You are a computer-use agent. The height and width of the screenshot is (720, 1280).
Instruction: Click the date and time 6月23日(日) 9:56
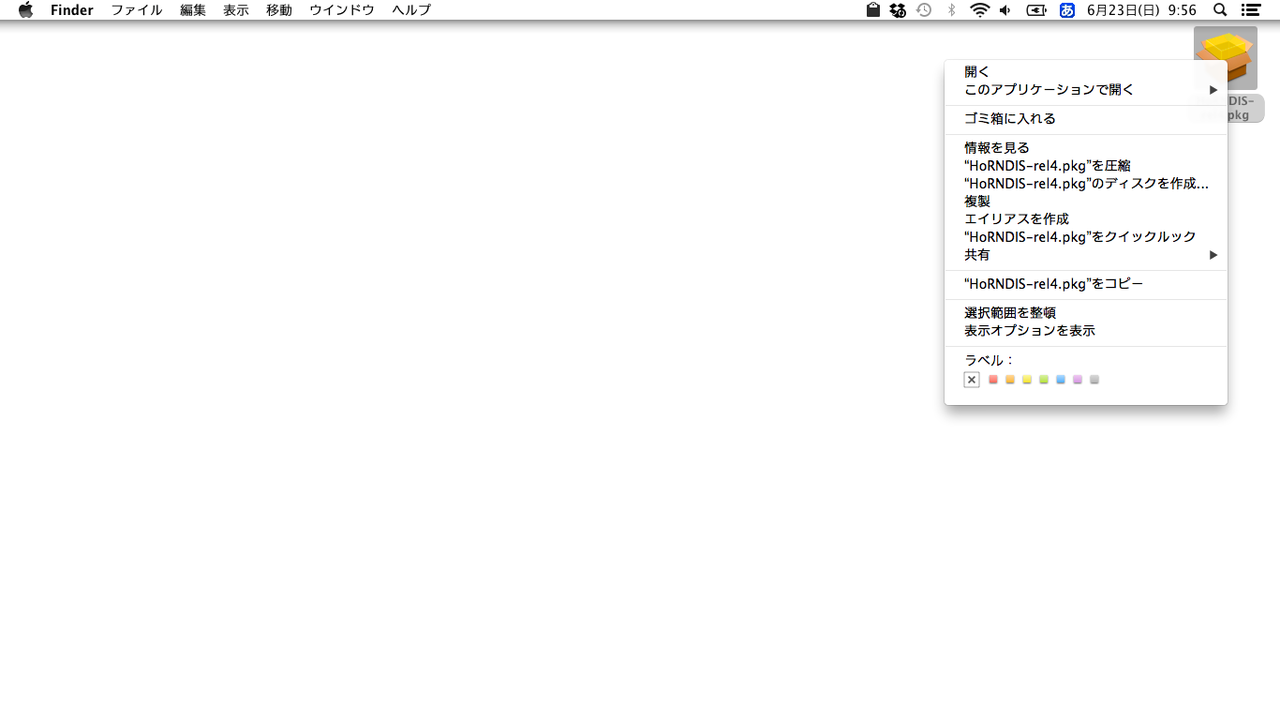(x=1142, y=10)
